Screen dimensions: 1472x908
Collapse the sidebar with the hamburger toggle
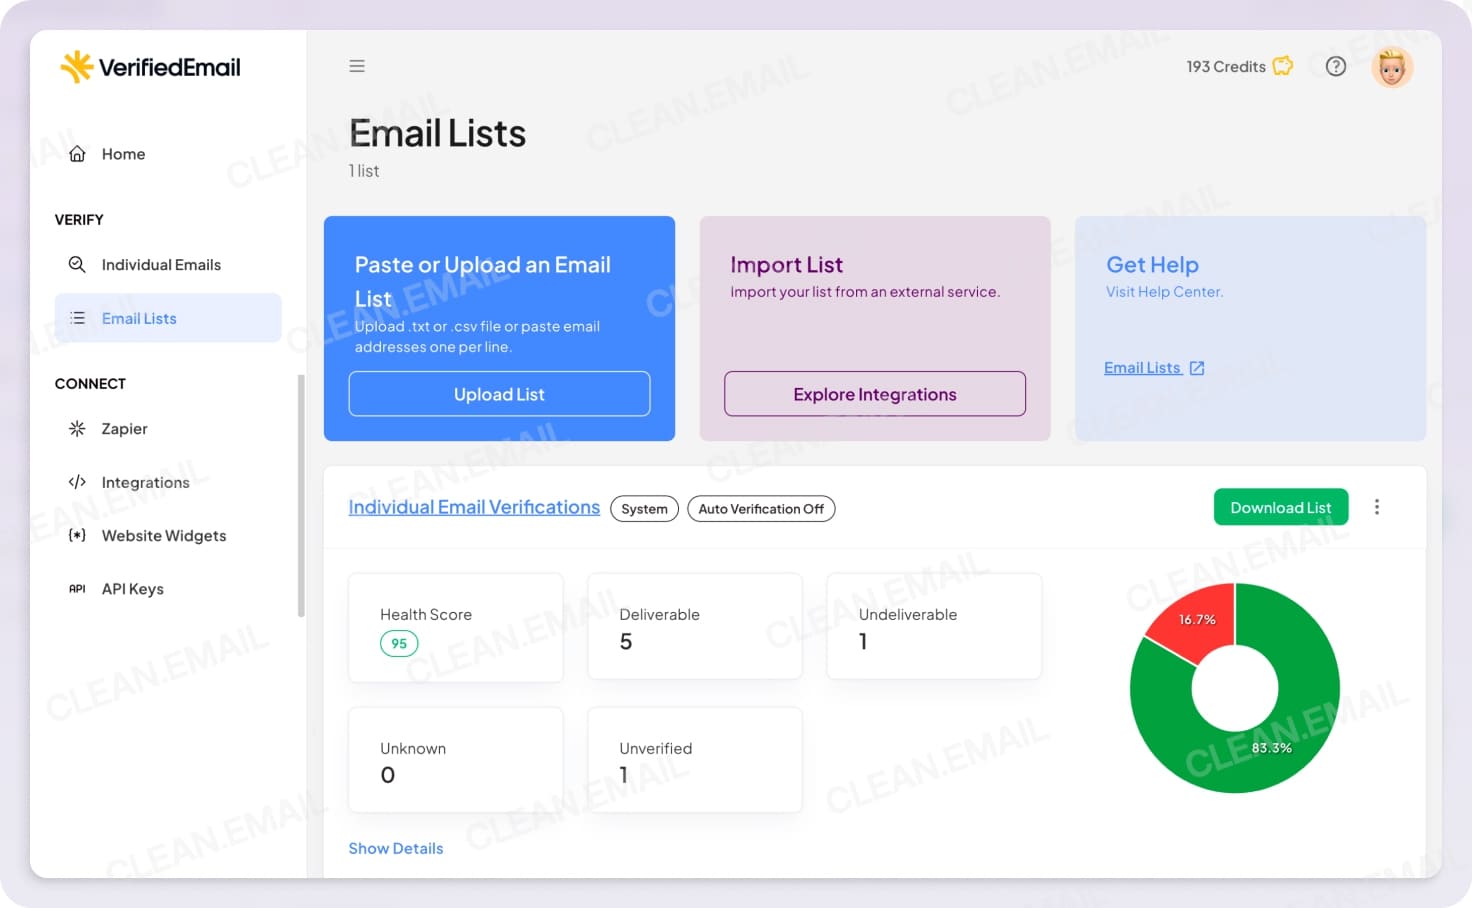pos(357,65)
